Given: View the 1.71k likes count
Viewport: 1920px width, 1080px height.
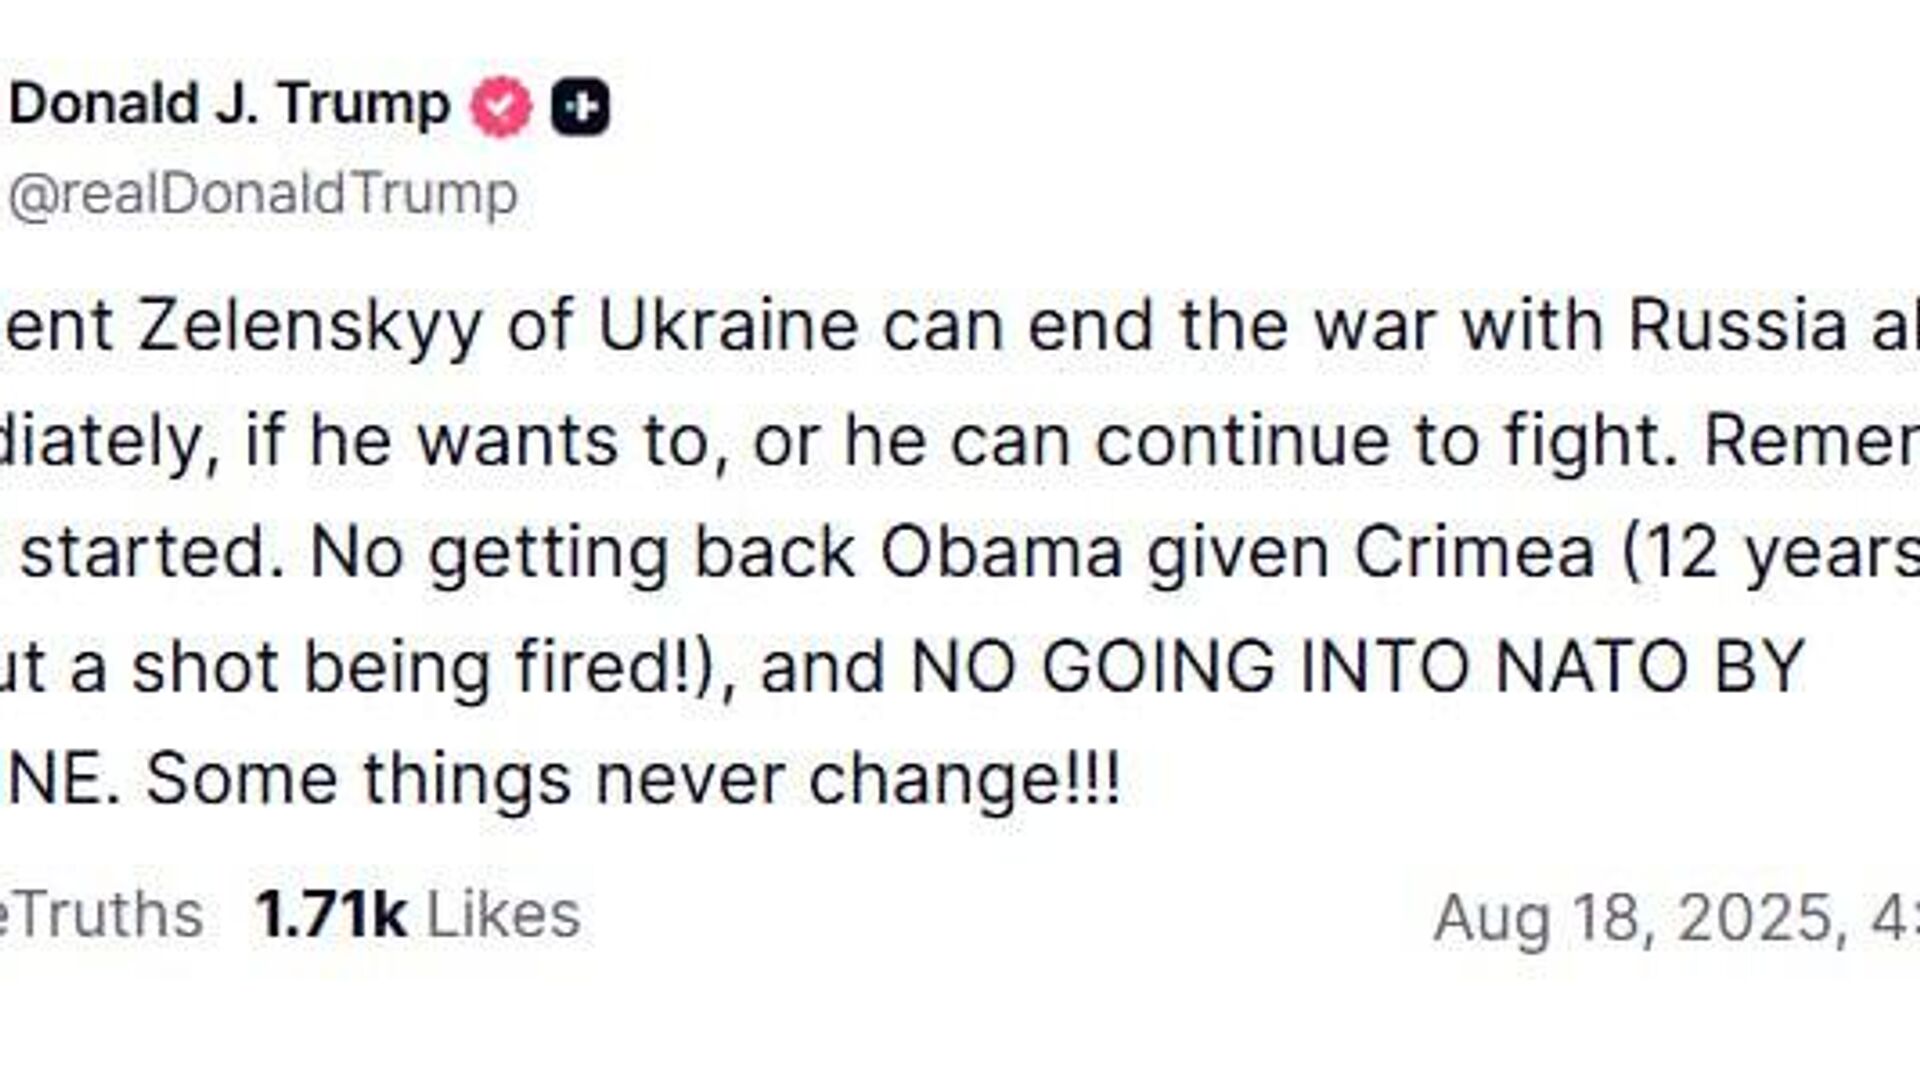Looking at the screenshot, I should [331, 914].
